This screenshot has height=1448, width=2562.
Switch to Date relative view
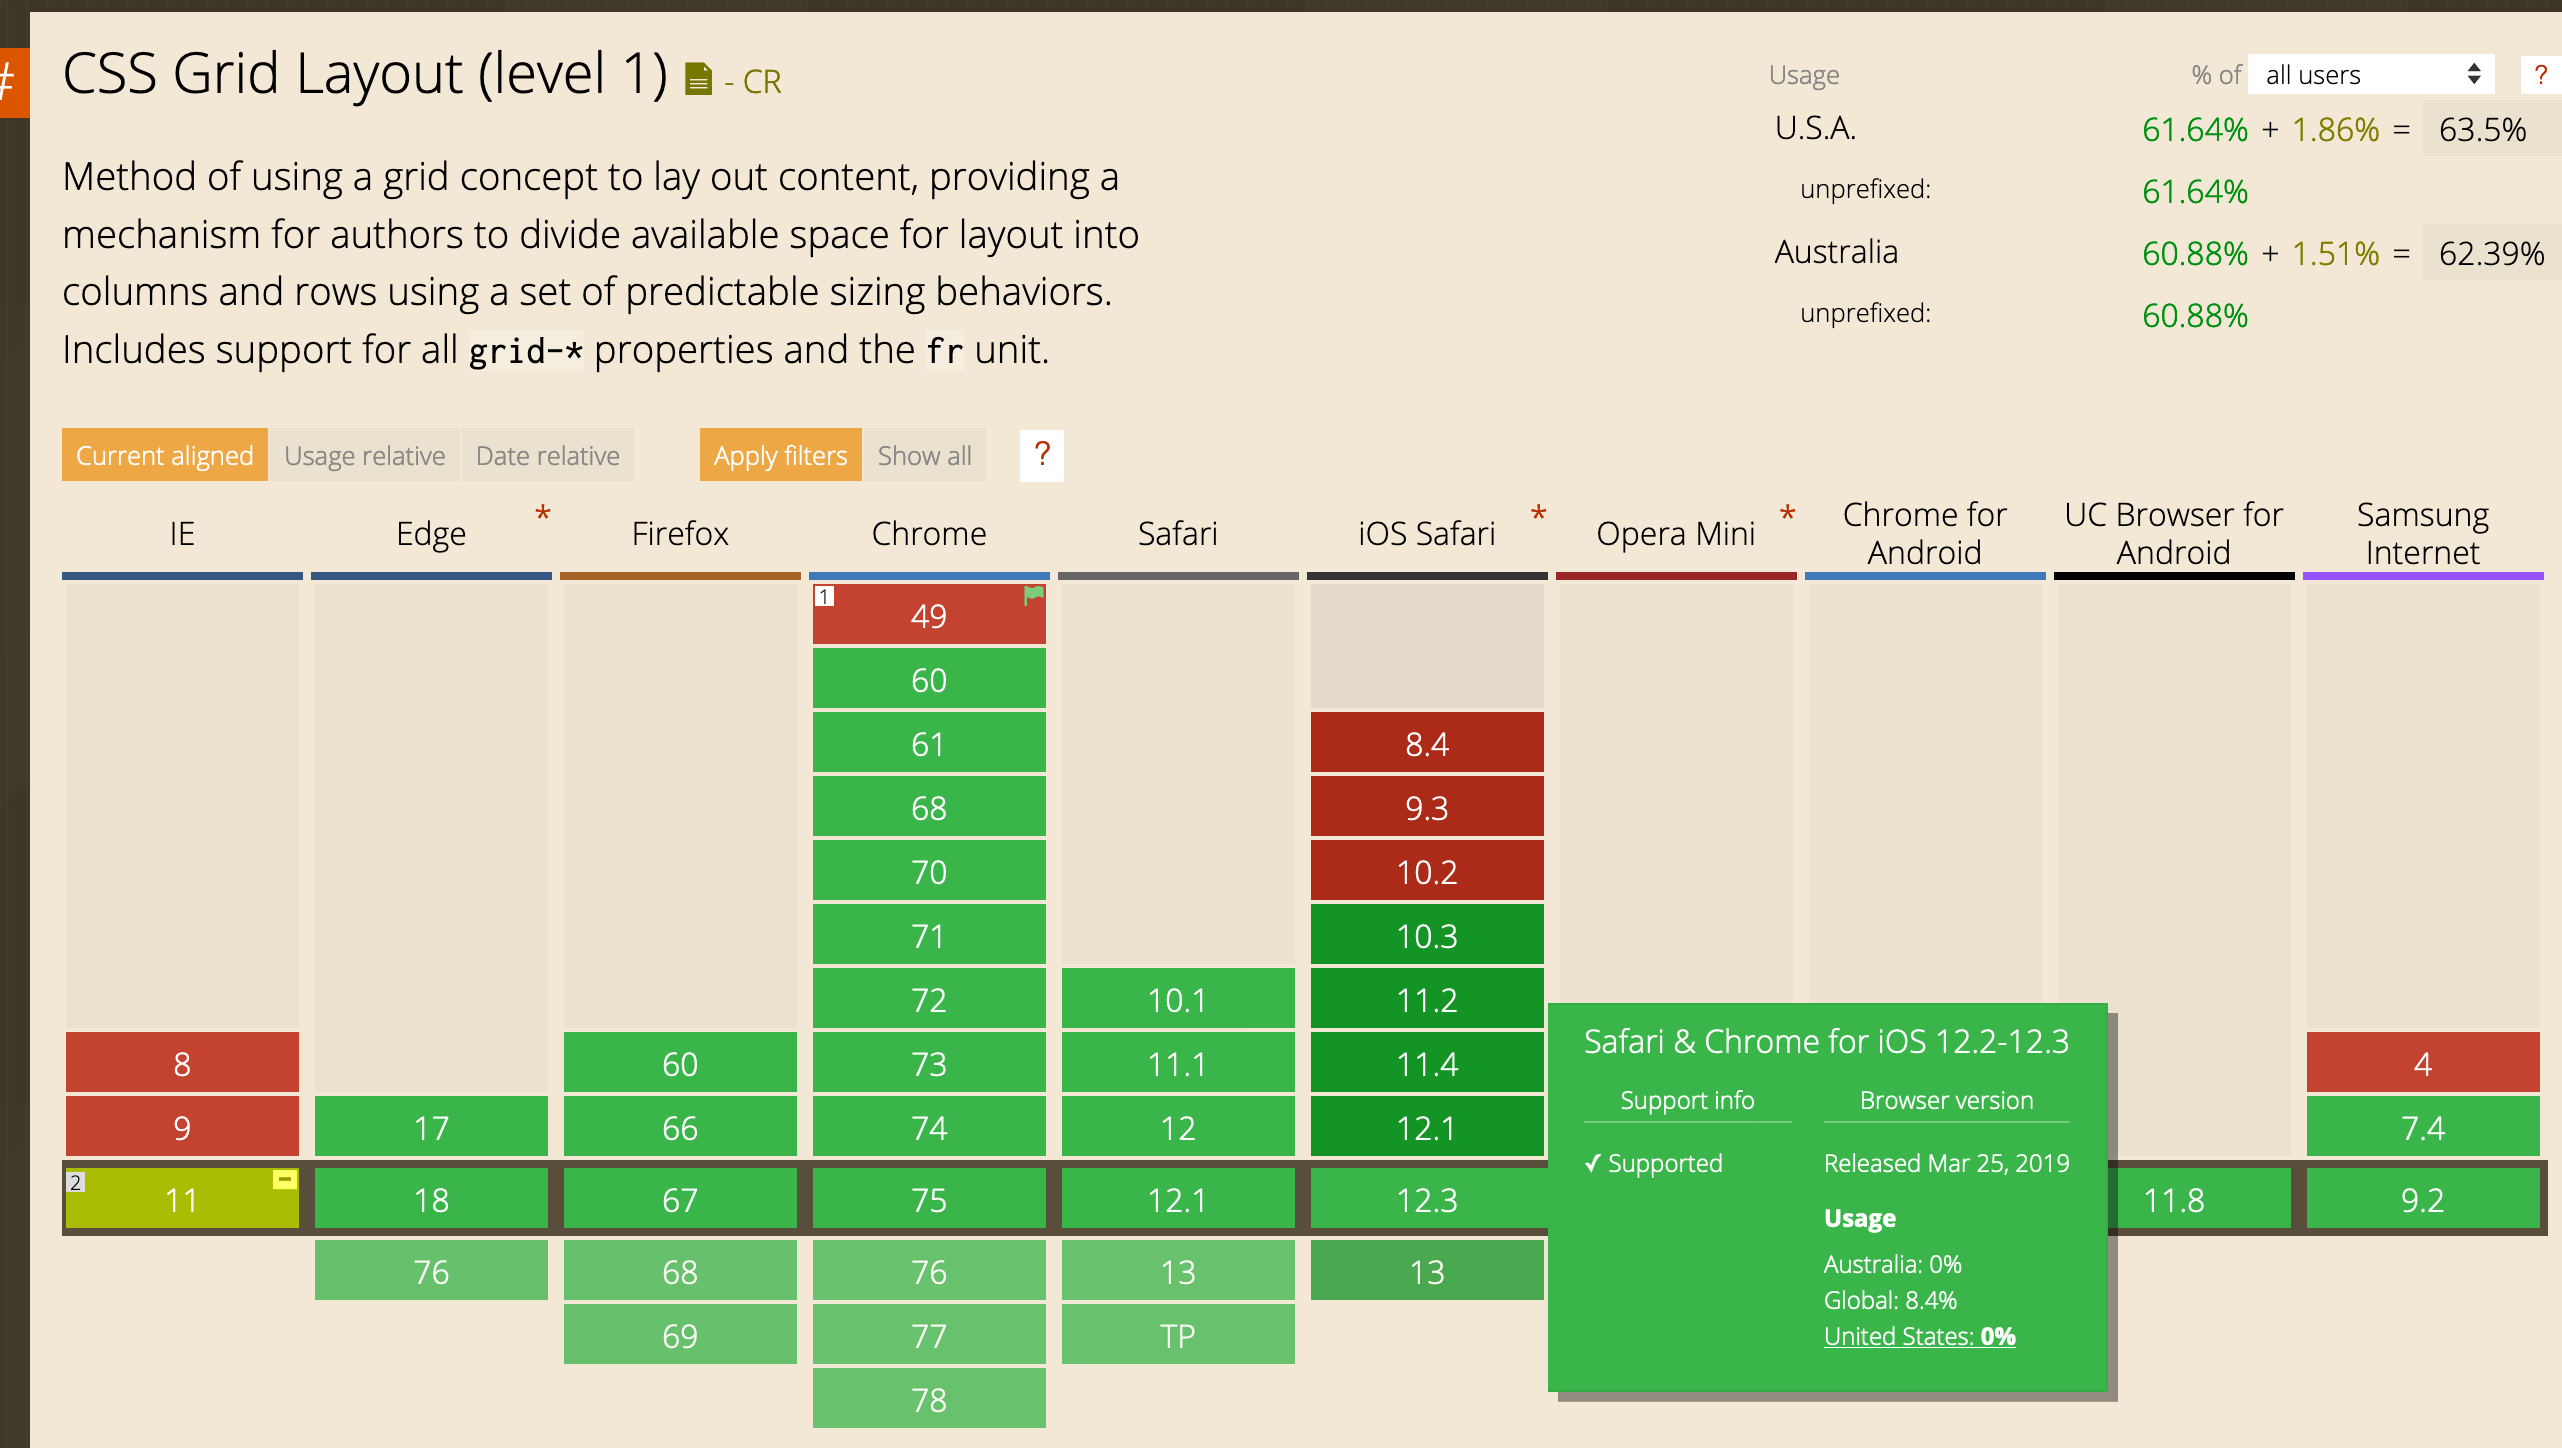(548, 455)
